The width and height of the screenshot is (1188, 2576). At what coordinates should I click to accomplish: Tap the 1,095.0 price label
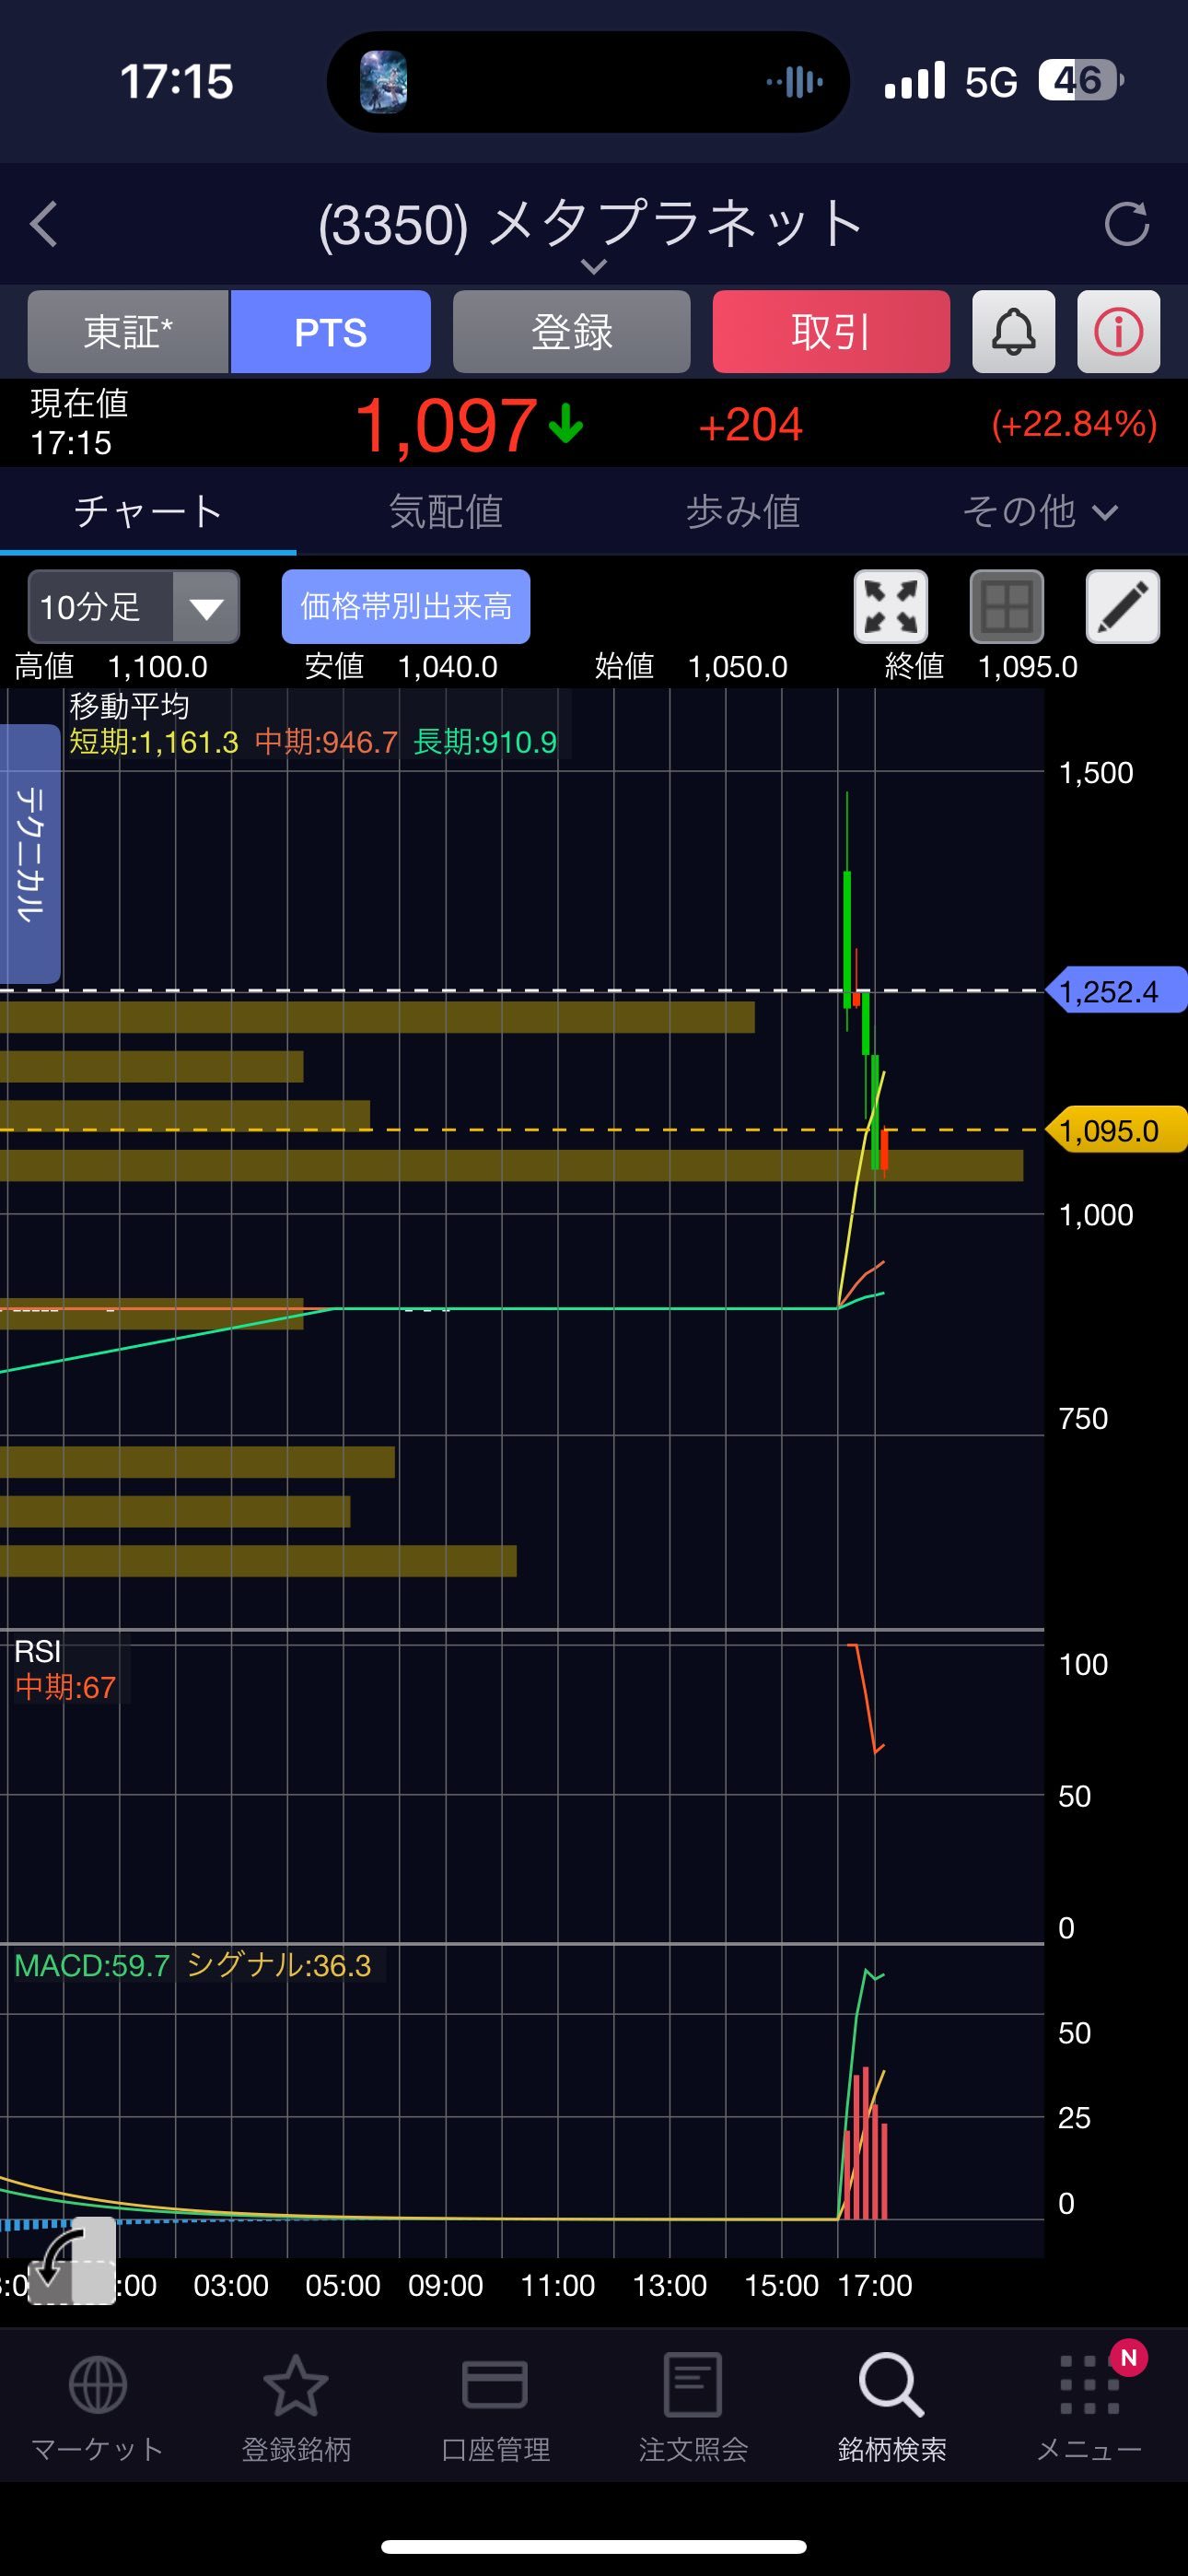click(1116, 1130)
